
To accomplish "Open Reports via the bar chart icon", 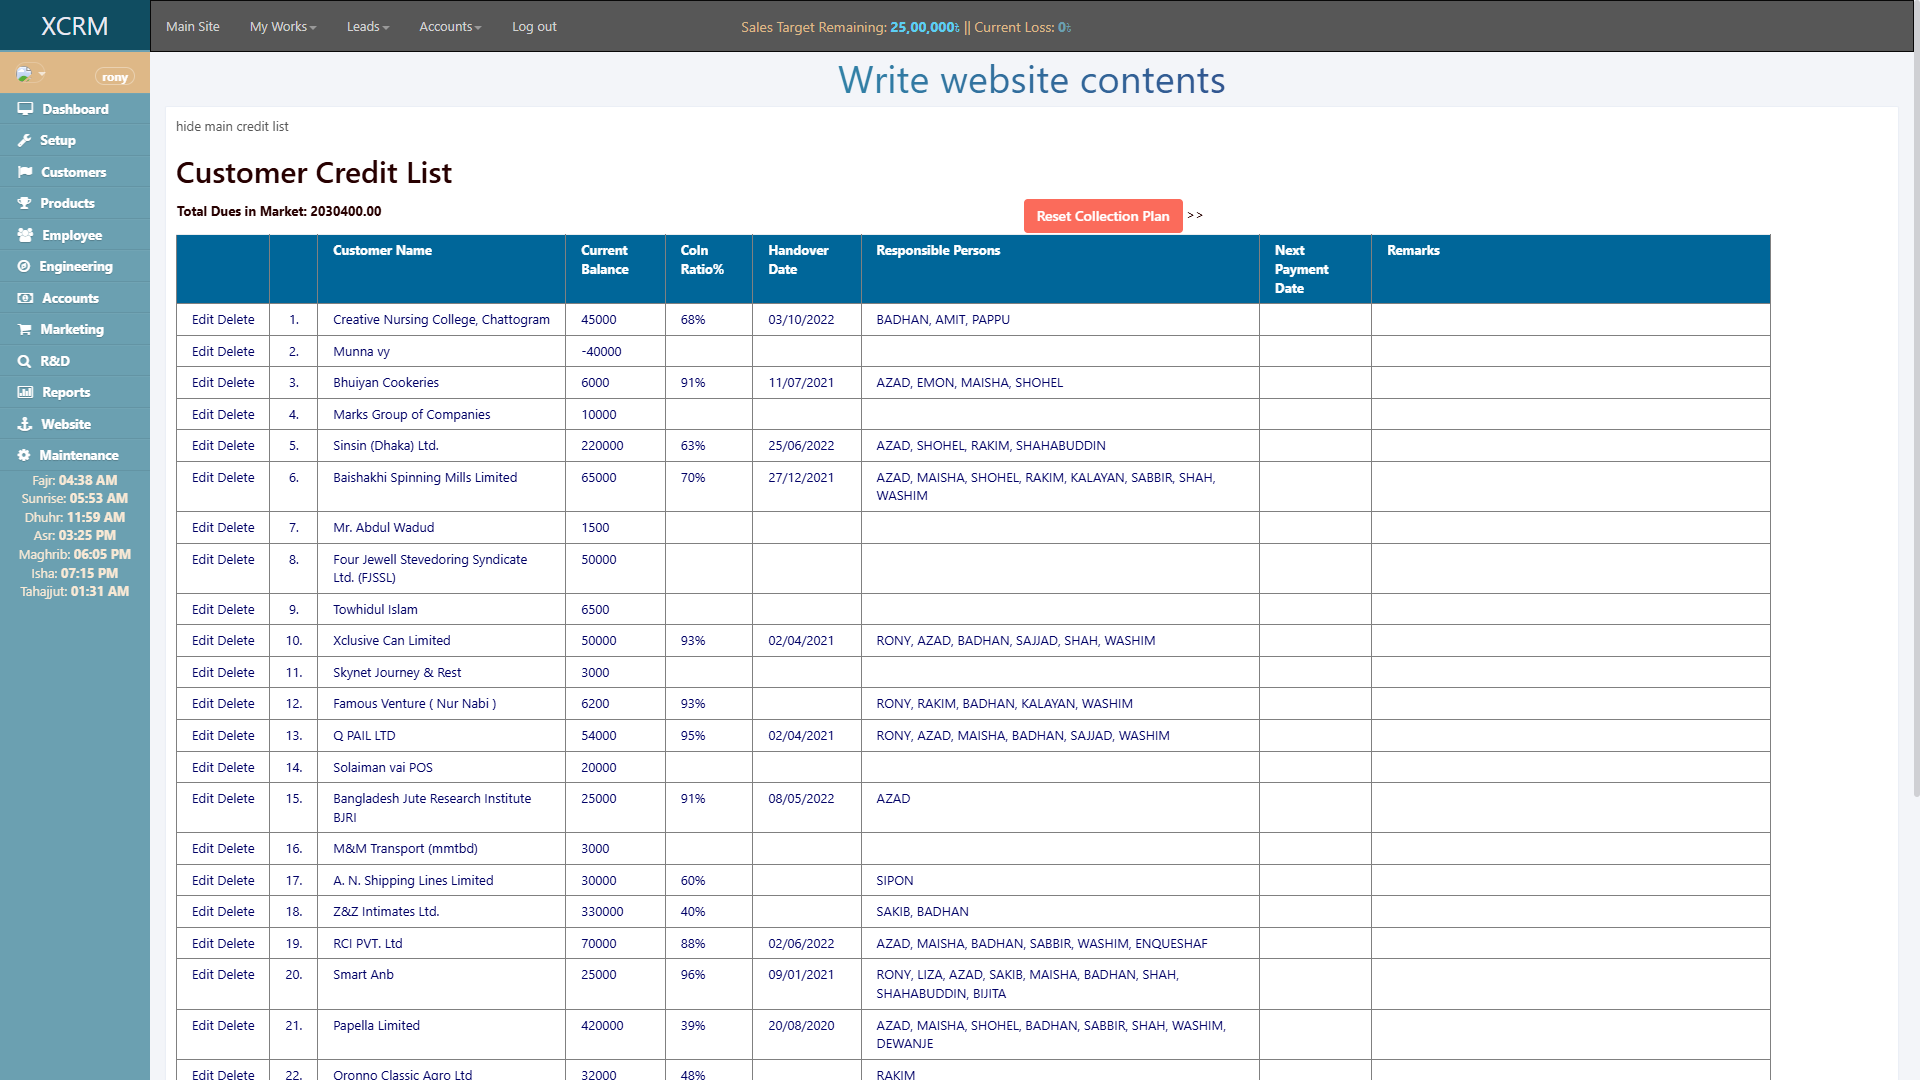I will pos(26,392).
